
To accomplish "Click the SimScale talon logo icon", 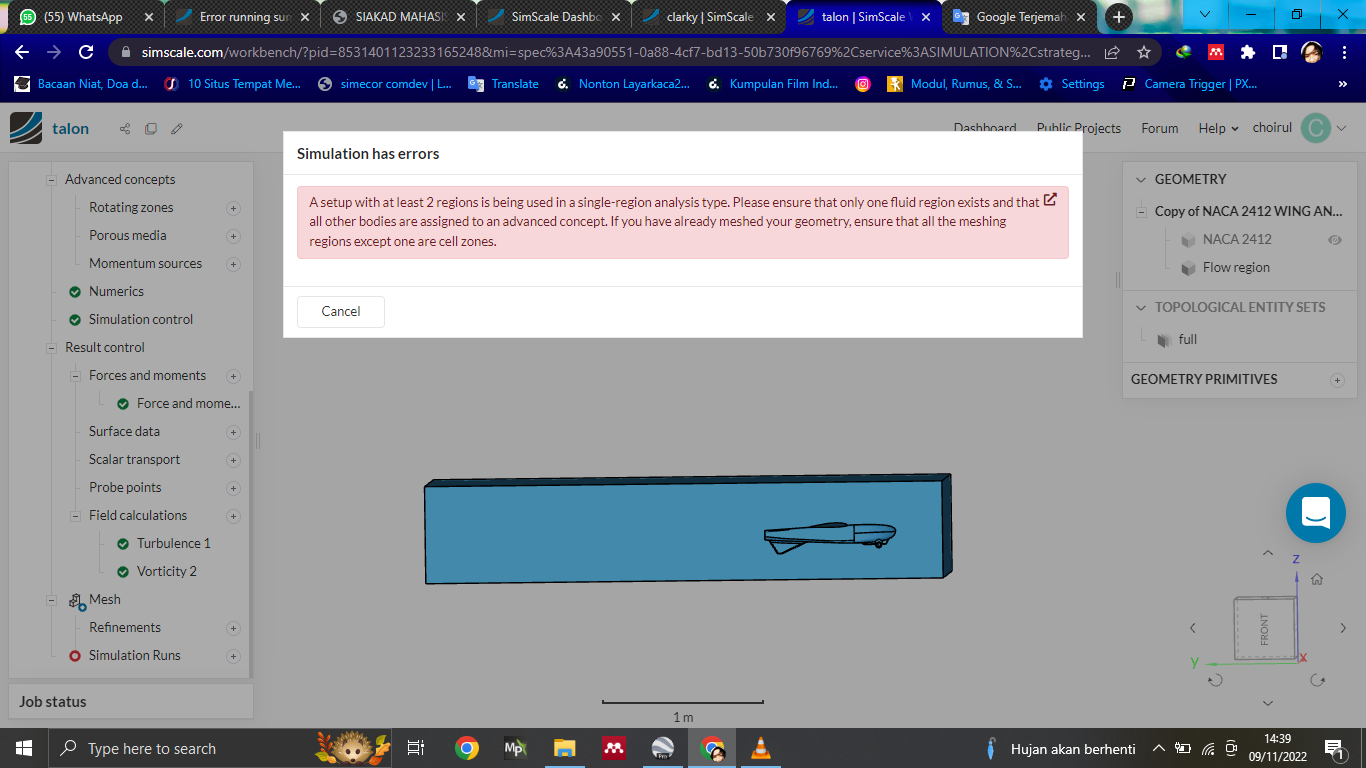I will 25,128.
